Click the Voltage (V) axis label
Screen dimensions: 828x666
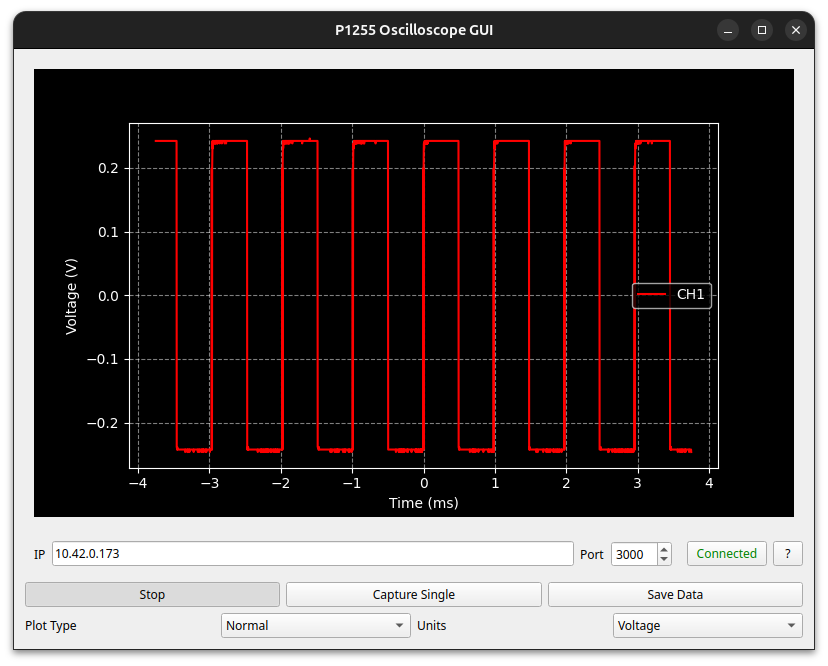point(71,296)
